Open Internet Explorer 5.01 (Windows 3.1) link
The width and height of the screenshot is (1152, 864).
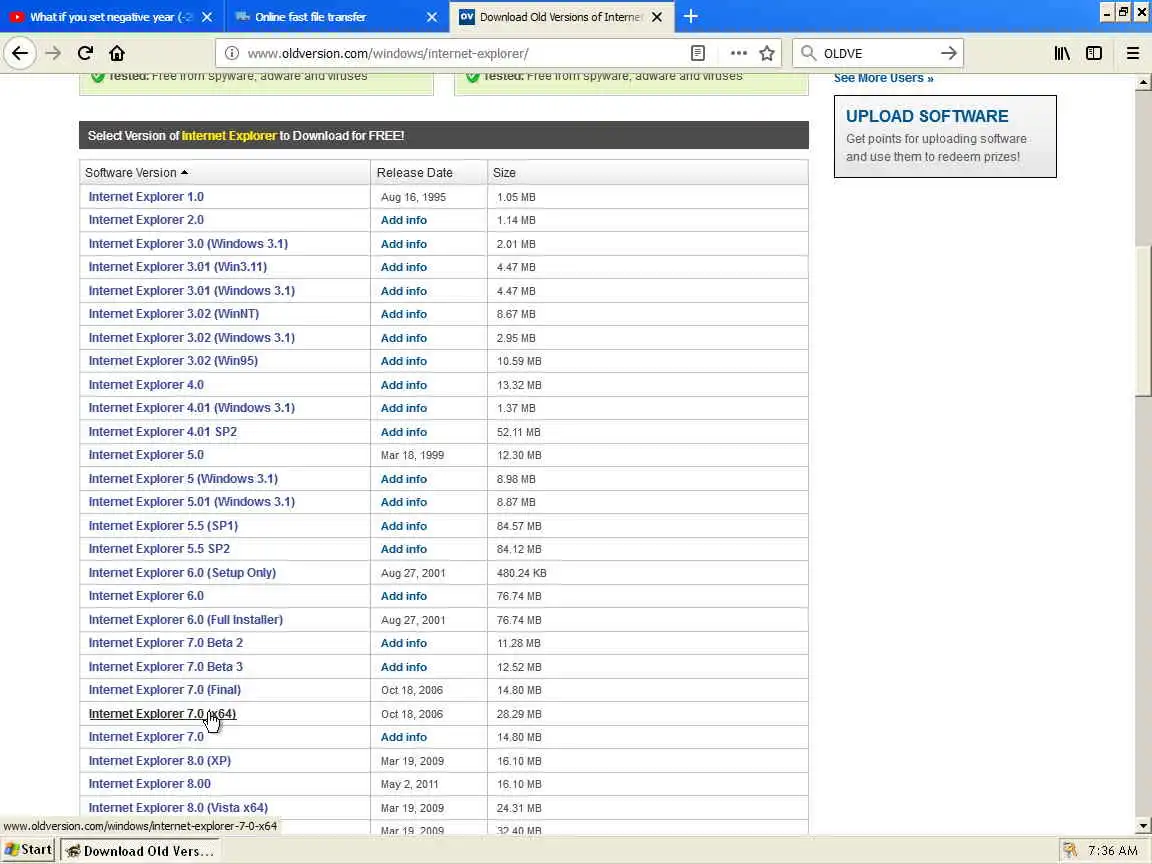click(191, 502)
